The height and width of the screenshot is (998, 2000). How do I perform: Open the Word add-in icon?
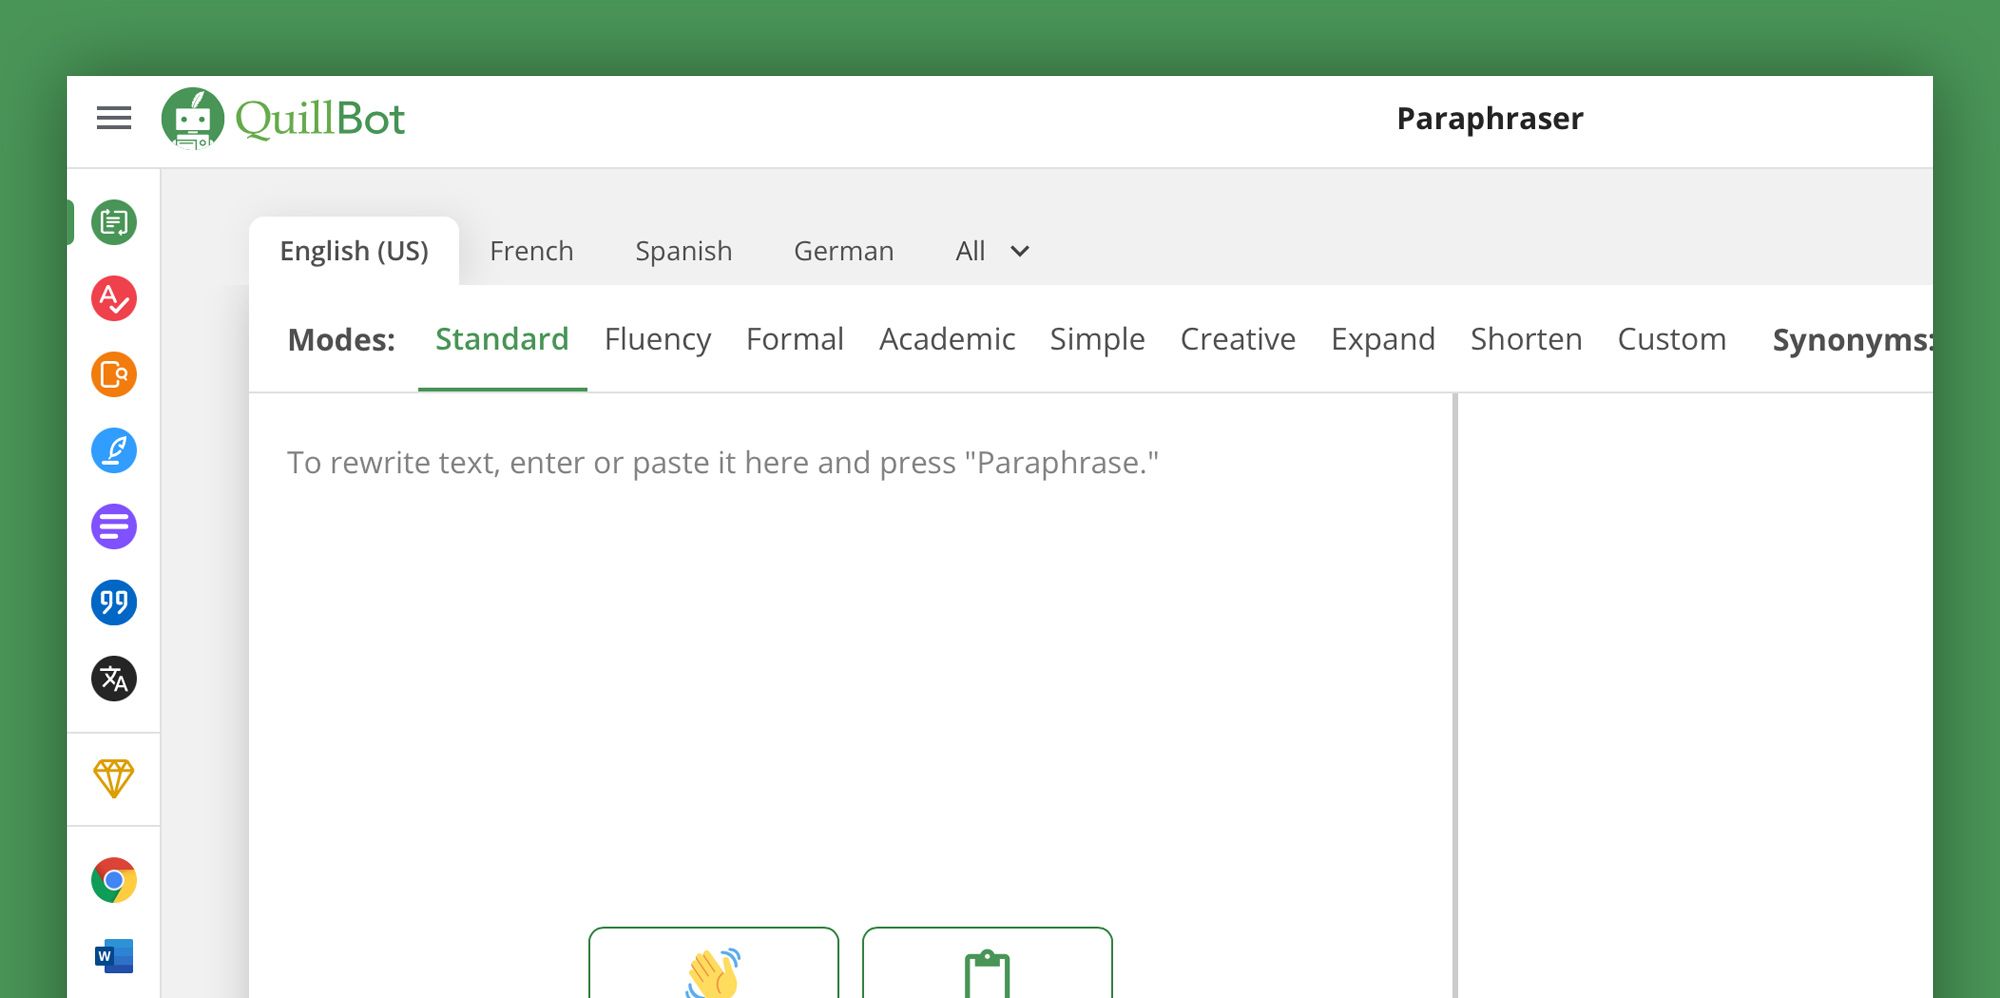[x=114, y=956]
